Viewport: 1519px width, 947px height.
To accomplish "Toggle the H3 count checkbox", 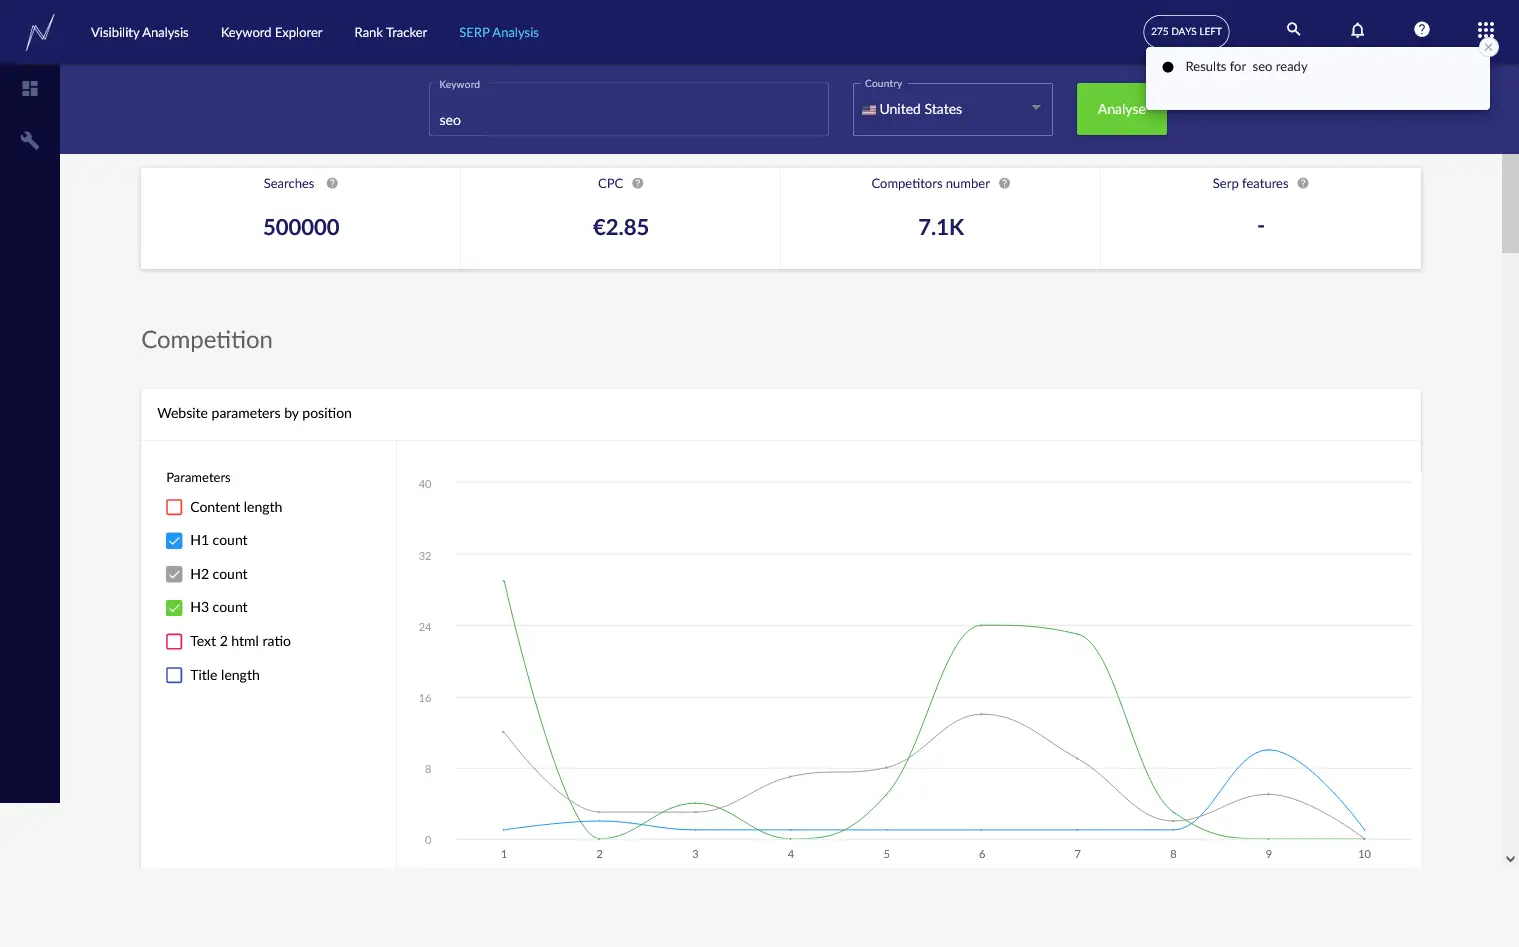I will [x=174, y=608].
